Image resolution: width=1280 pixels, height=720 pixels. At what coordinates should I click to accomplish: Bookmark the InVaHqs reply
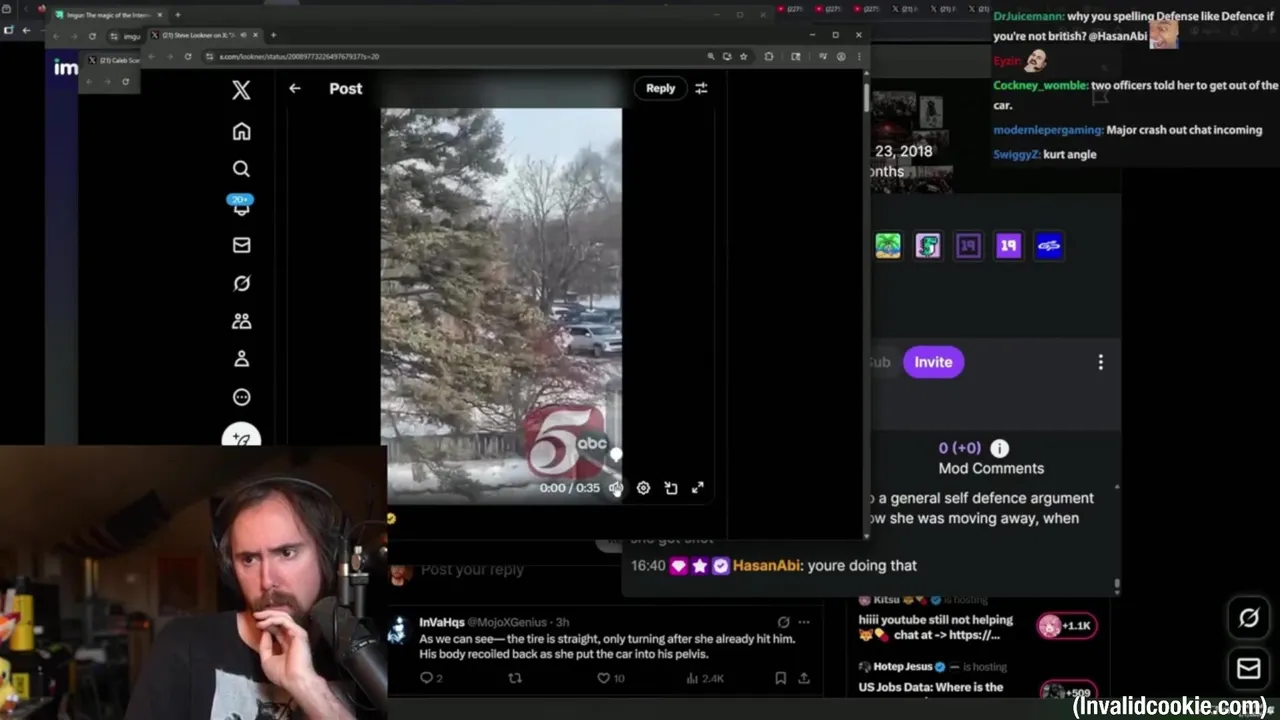(x=780, y=678)
